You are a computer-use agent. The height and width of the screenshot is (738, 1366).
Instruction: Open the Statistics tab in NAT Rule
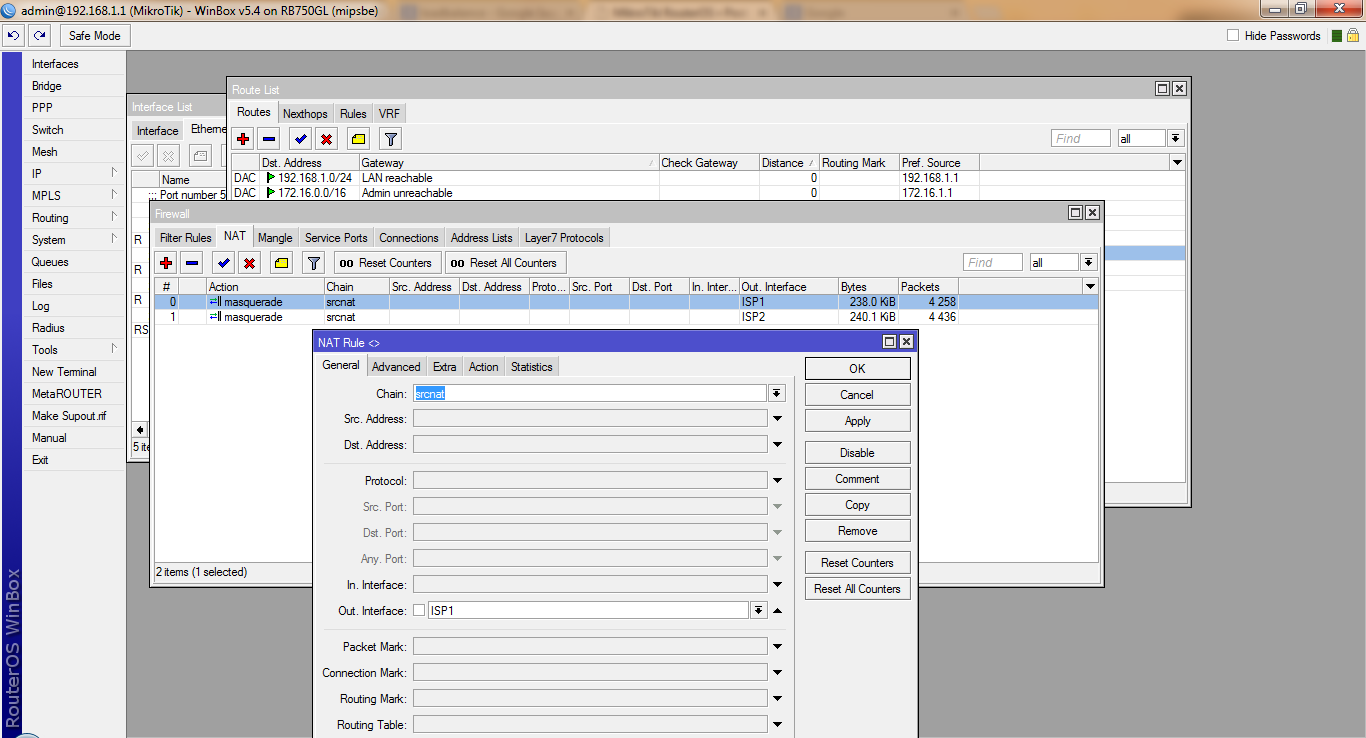coord(532,367)
